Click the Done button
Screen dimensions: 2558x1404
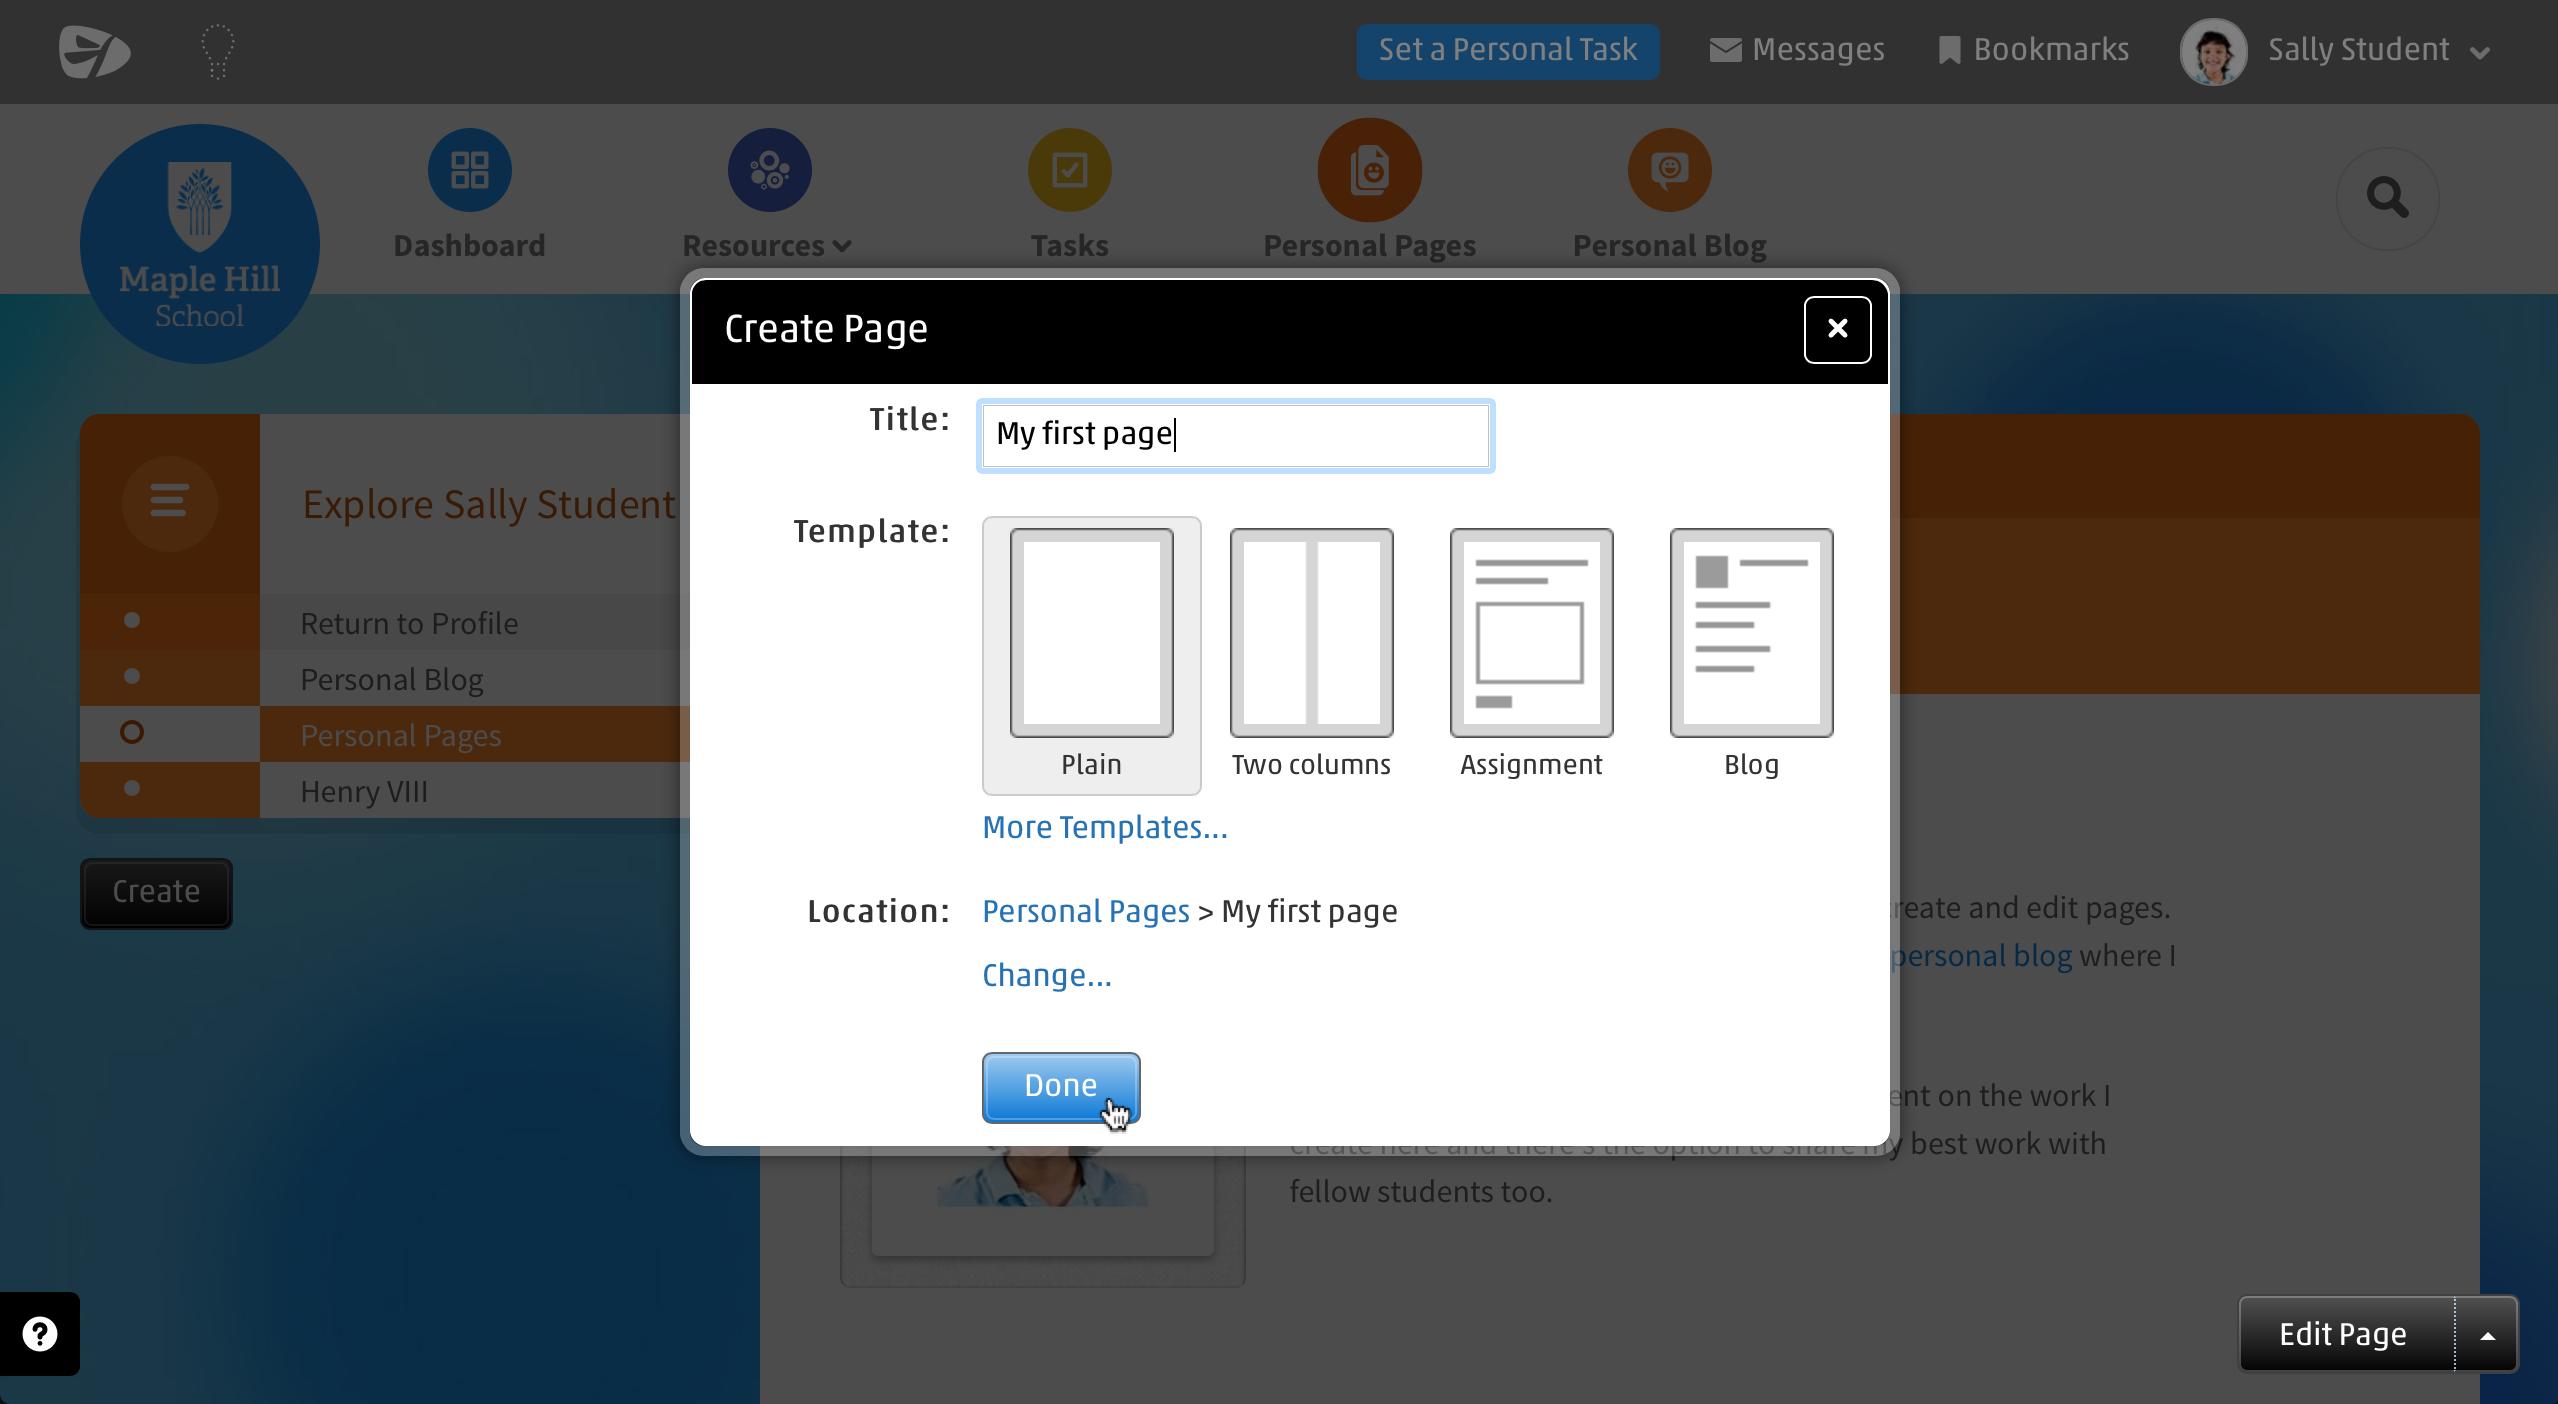click(x=1060, y=1086)
